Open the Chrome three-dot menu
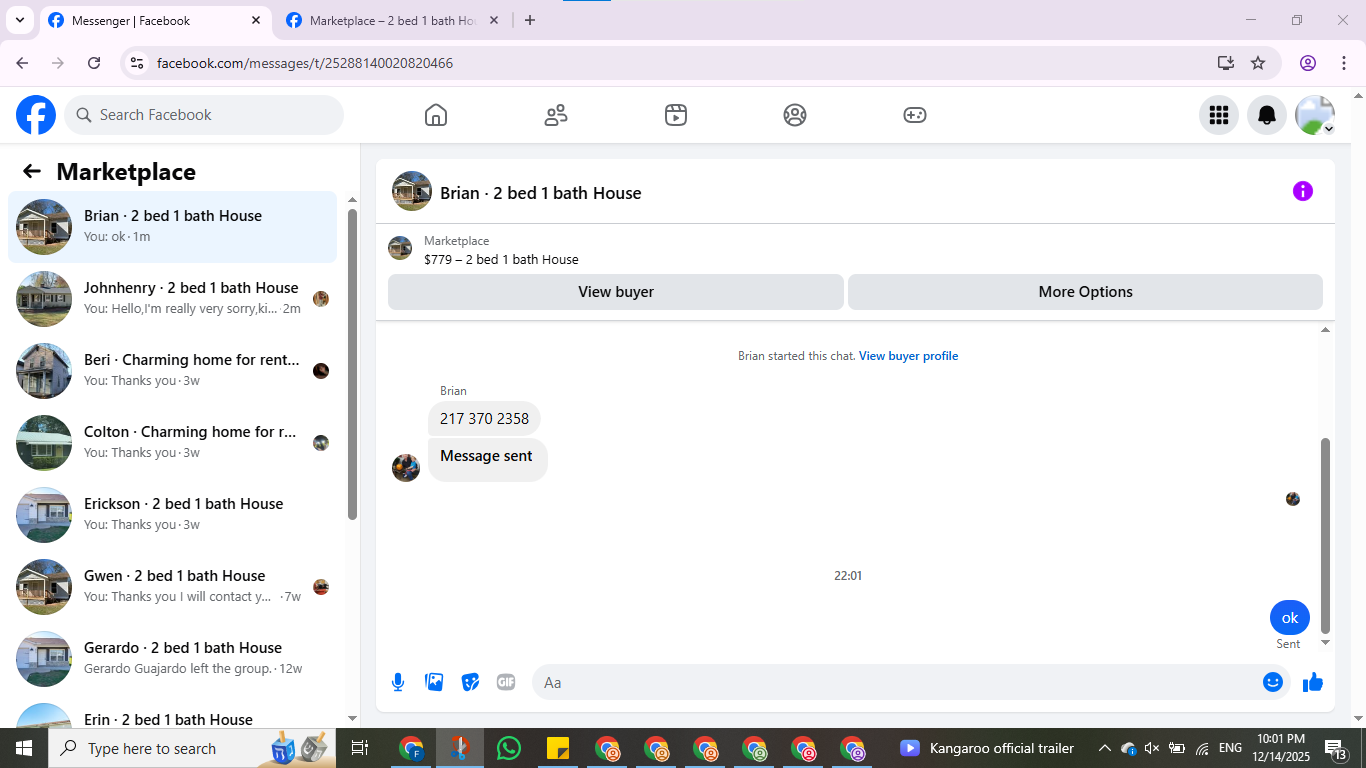Screen dimensions: 1366x768 tap(1342, 63)
